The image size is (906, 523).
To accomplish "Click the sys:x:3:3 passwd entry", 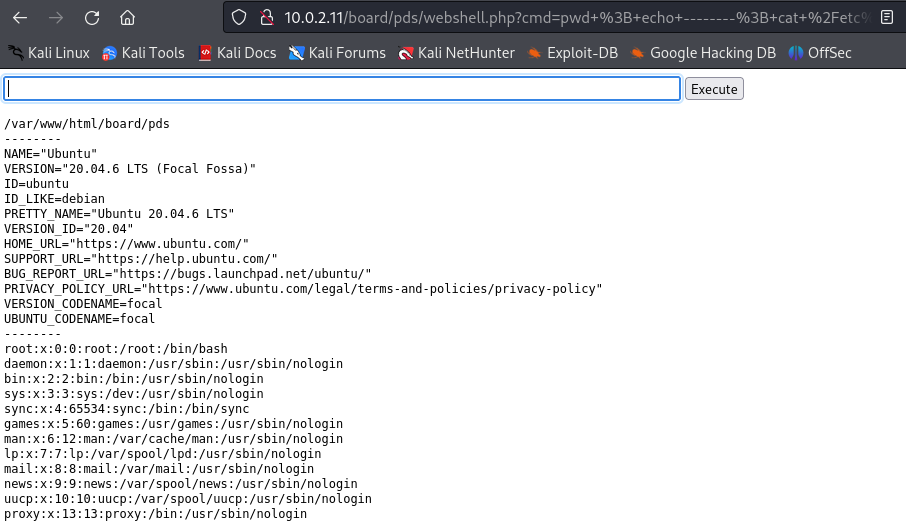I will pos(134,394).
